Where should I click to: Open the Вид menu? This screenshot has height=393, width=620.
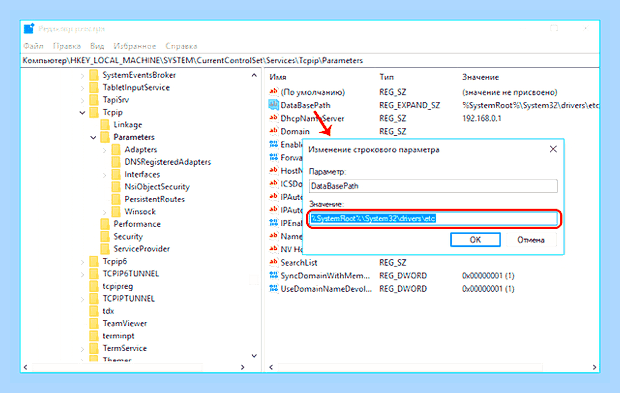pos(97,46)
